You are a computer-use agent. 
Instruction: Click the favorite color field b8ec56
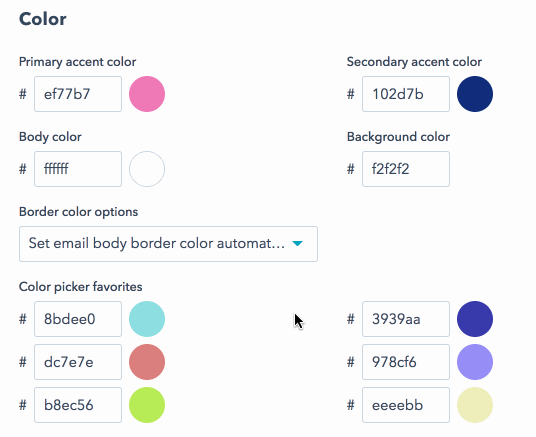pos(78,405)
